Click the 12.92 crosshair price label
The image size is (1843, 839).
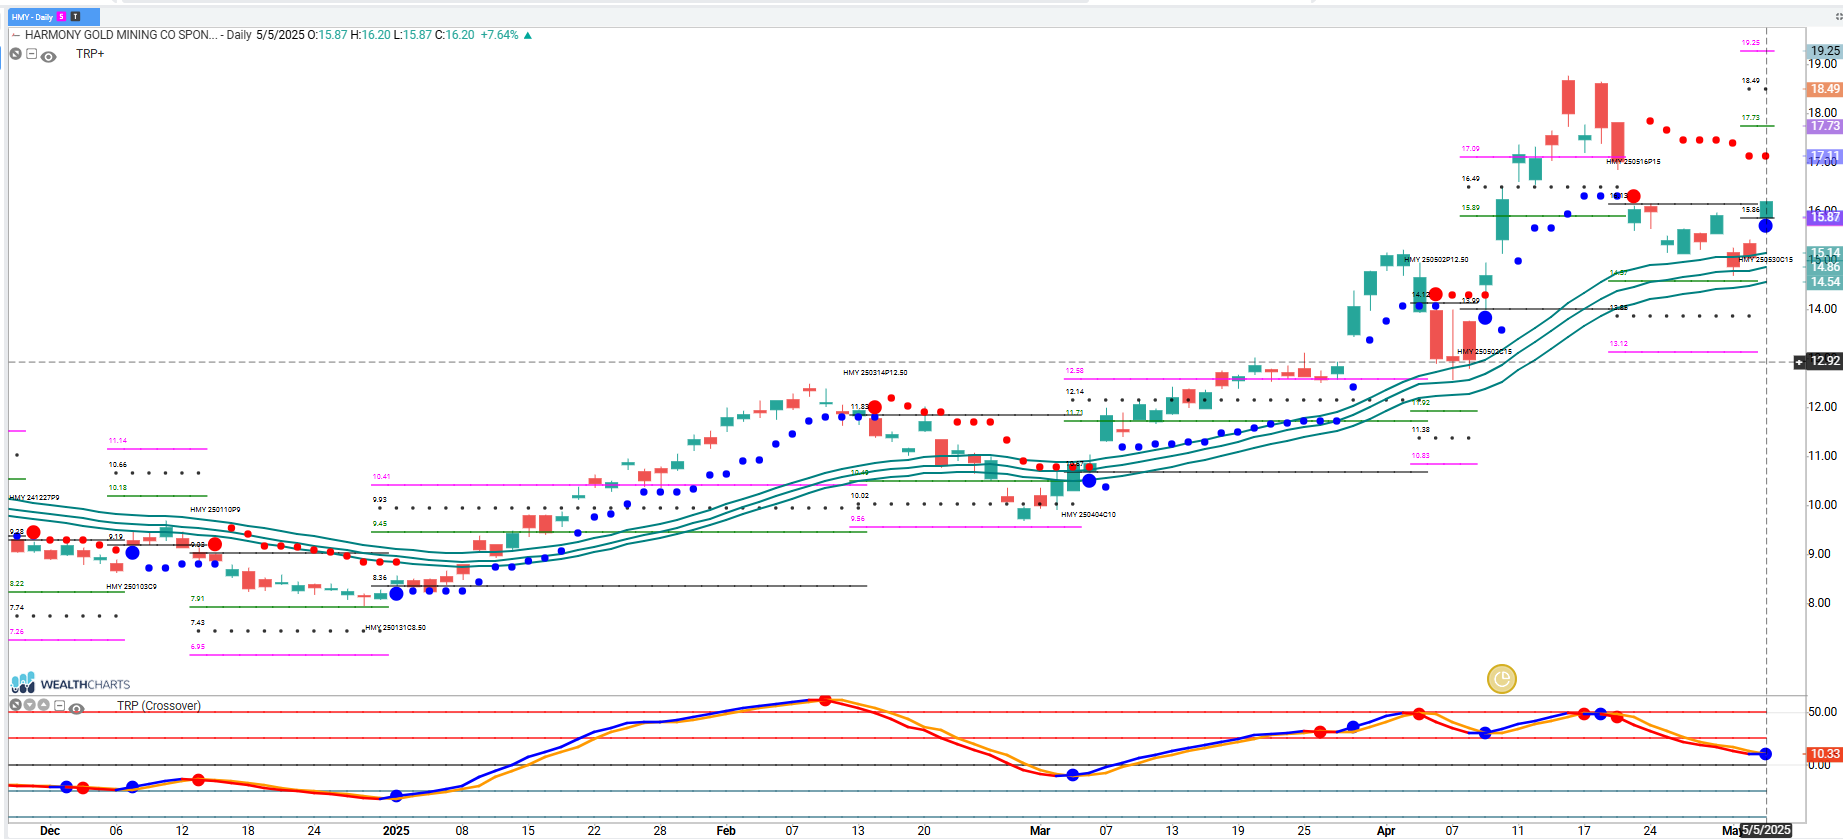pos(1825,361)
